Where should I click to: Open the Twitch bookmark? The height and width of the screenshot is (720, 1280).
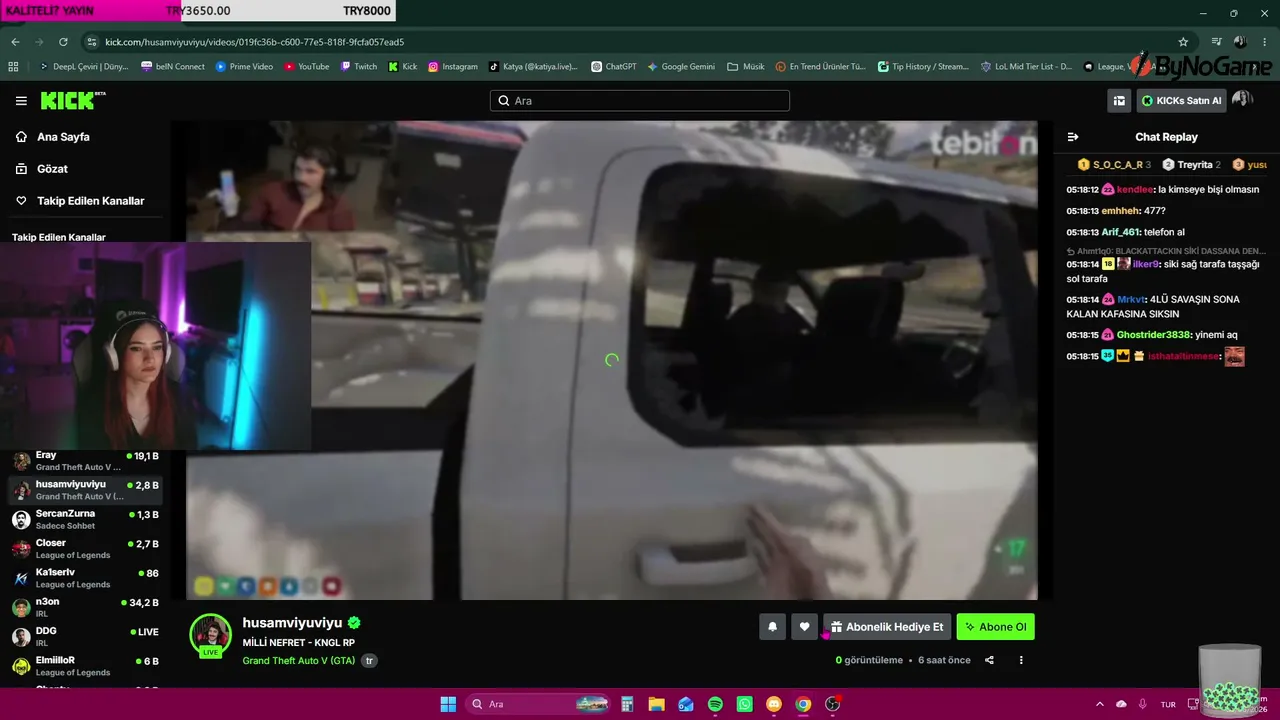click(359, 67)
